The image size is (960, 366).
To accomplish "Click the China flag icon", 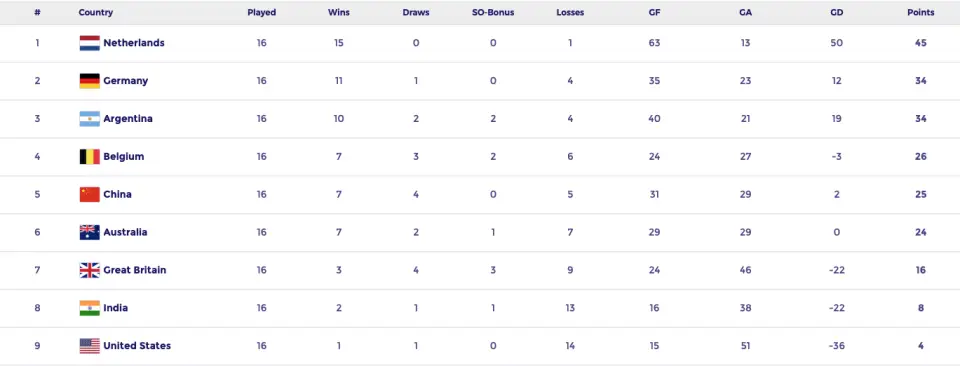I will (89, 195).
